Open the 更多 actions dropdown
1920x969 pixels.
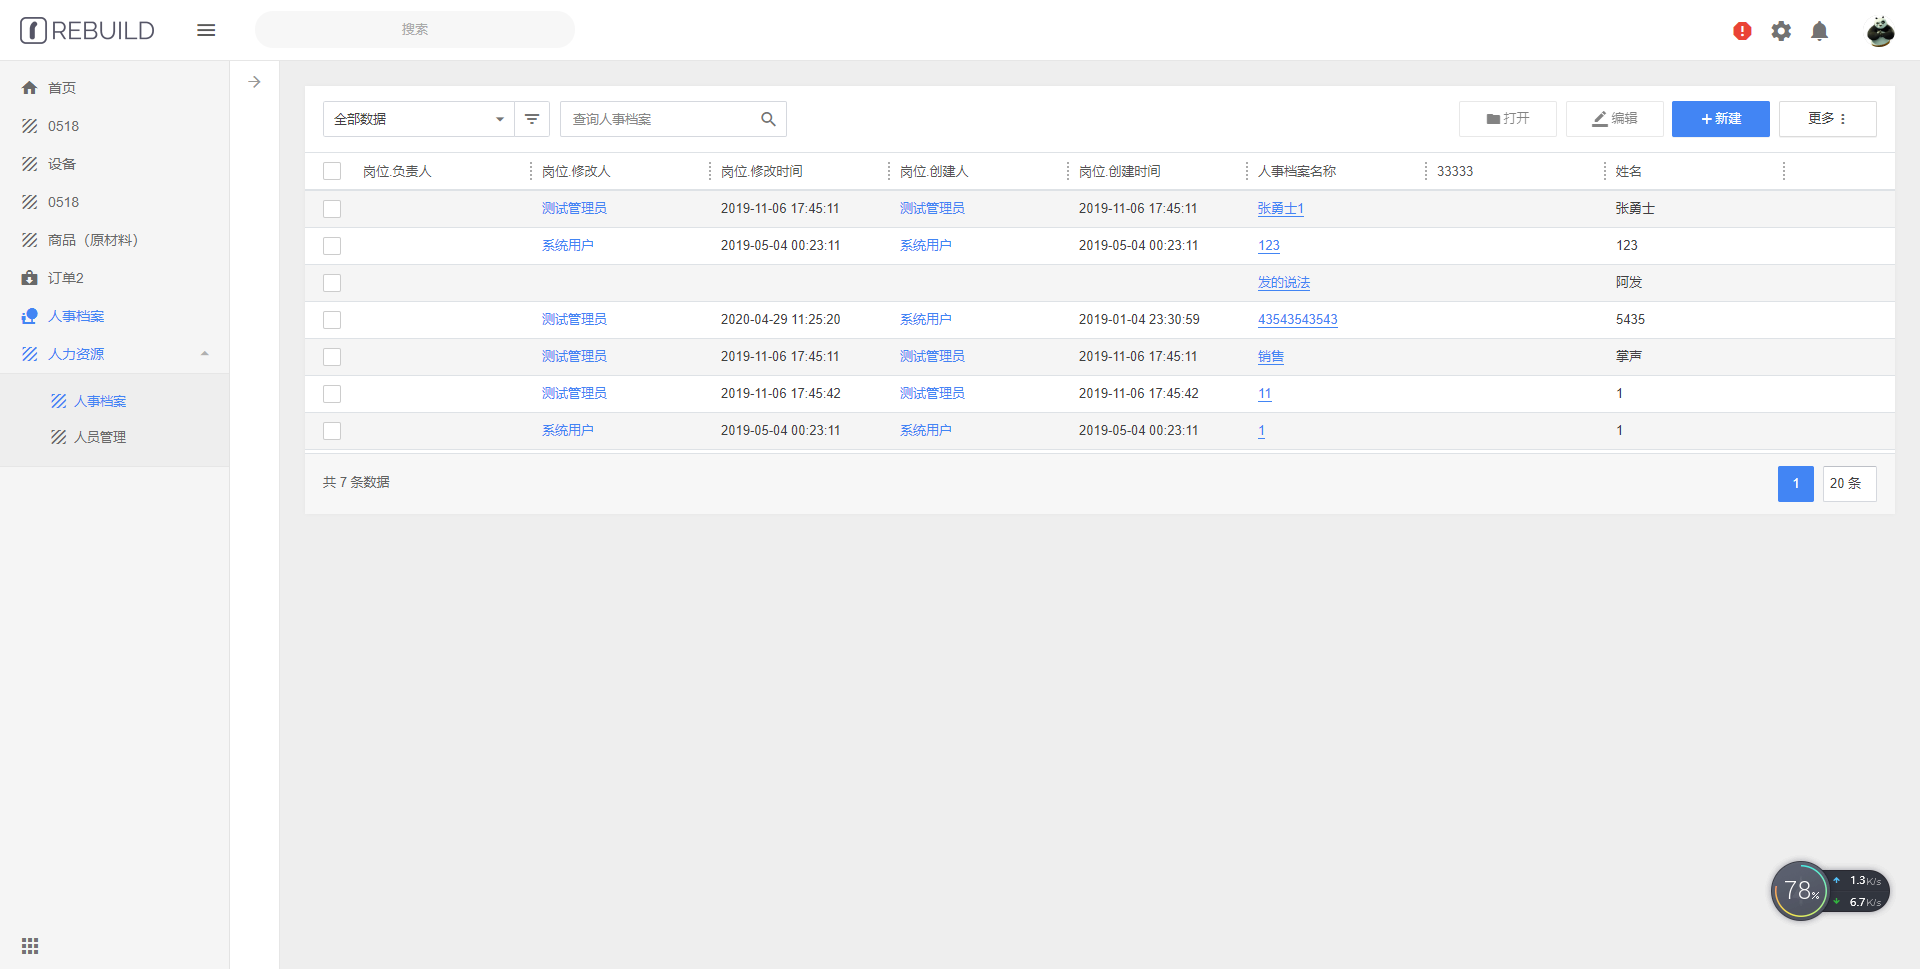(x=1827, y=119)
